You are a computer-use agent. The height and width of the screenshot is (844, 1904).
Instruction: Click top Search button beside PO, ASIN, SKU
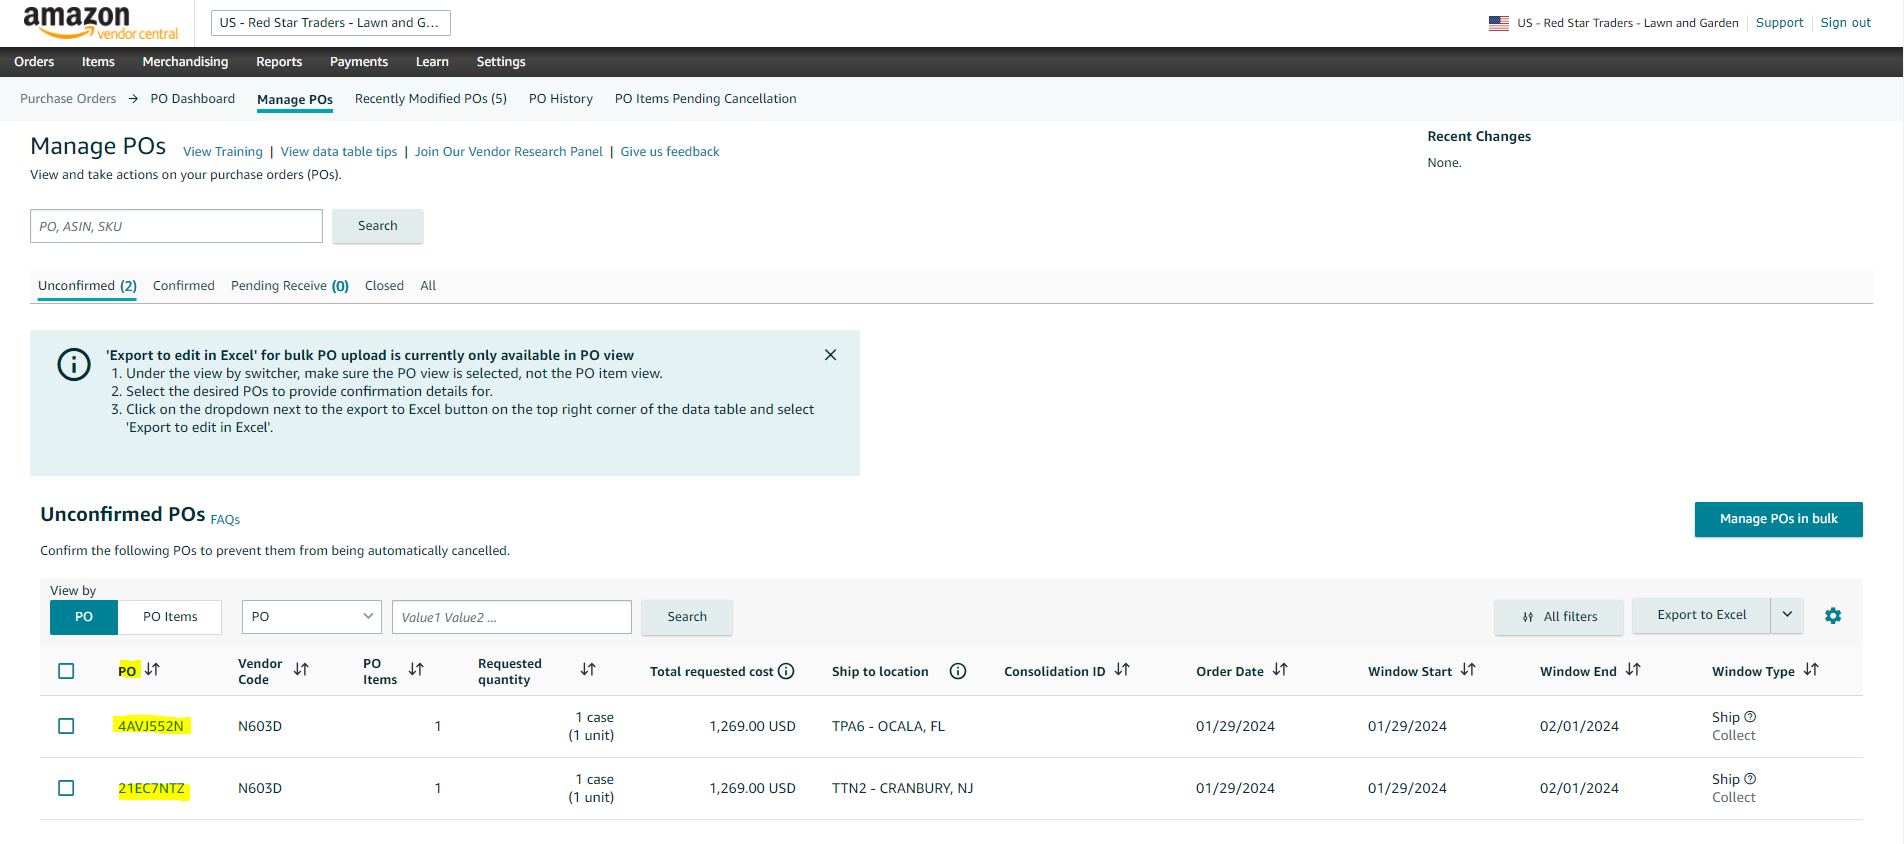378,226
